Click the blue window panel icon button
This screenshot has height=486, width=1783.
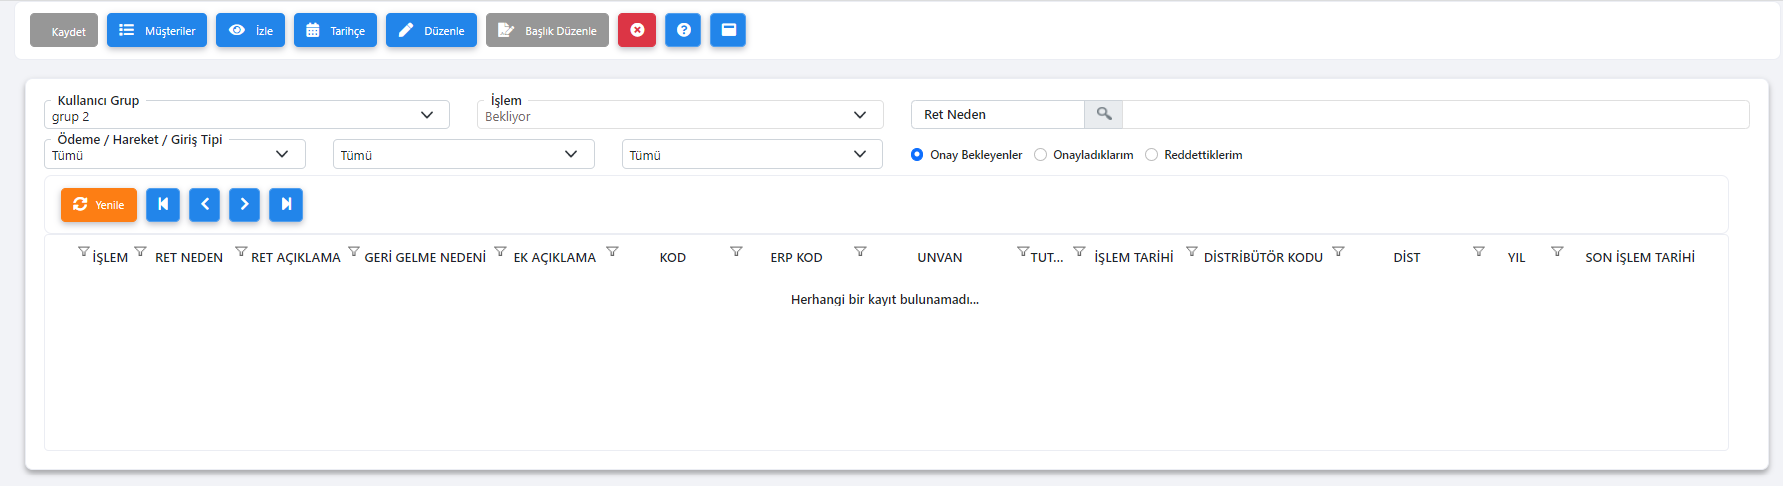coord(728,30)
